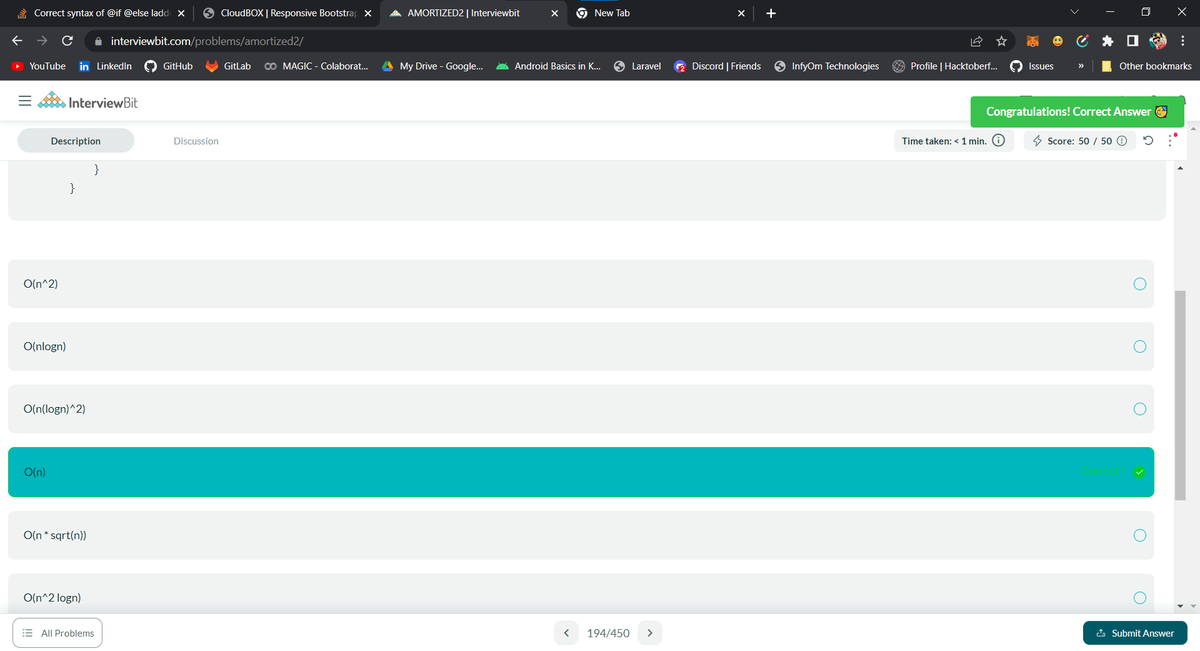Open the YouTube bookmark
The height and width of the screenshot is (651, 1200).
click(x=38, y=66)
